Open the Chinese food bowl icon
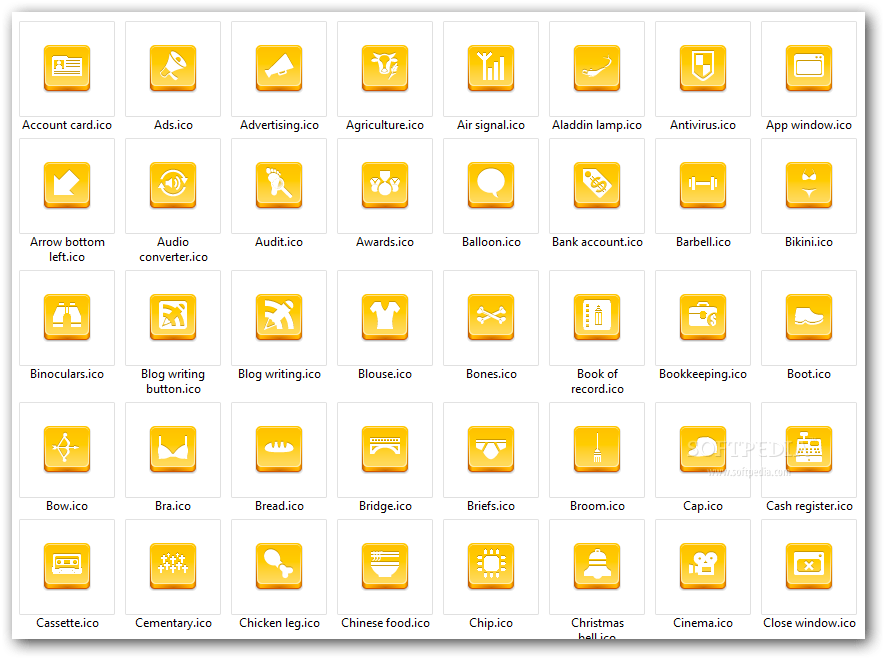Viewport: 885px width, 659px height. pyautogui.click(x=384, y=566)
